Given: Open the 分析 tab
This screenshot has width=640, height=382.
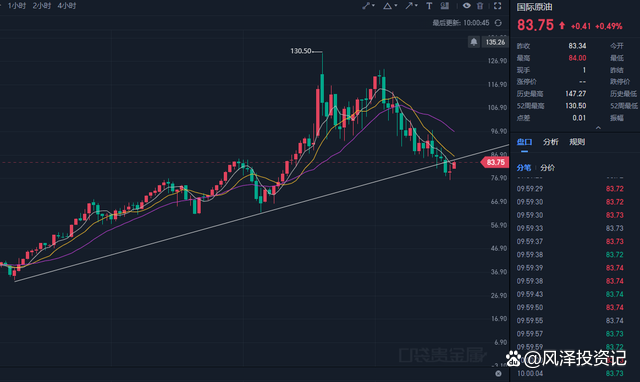Looking at the screenshot, I should pyautogui.click(x=551, y=142).
